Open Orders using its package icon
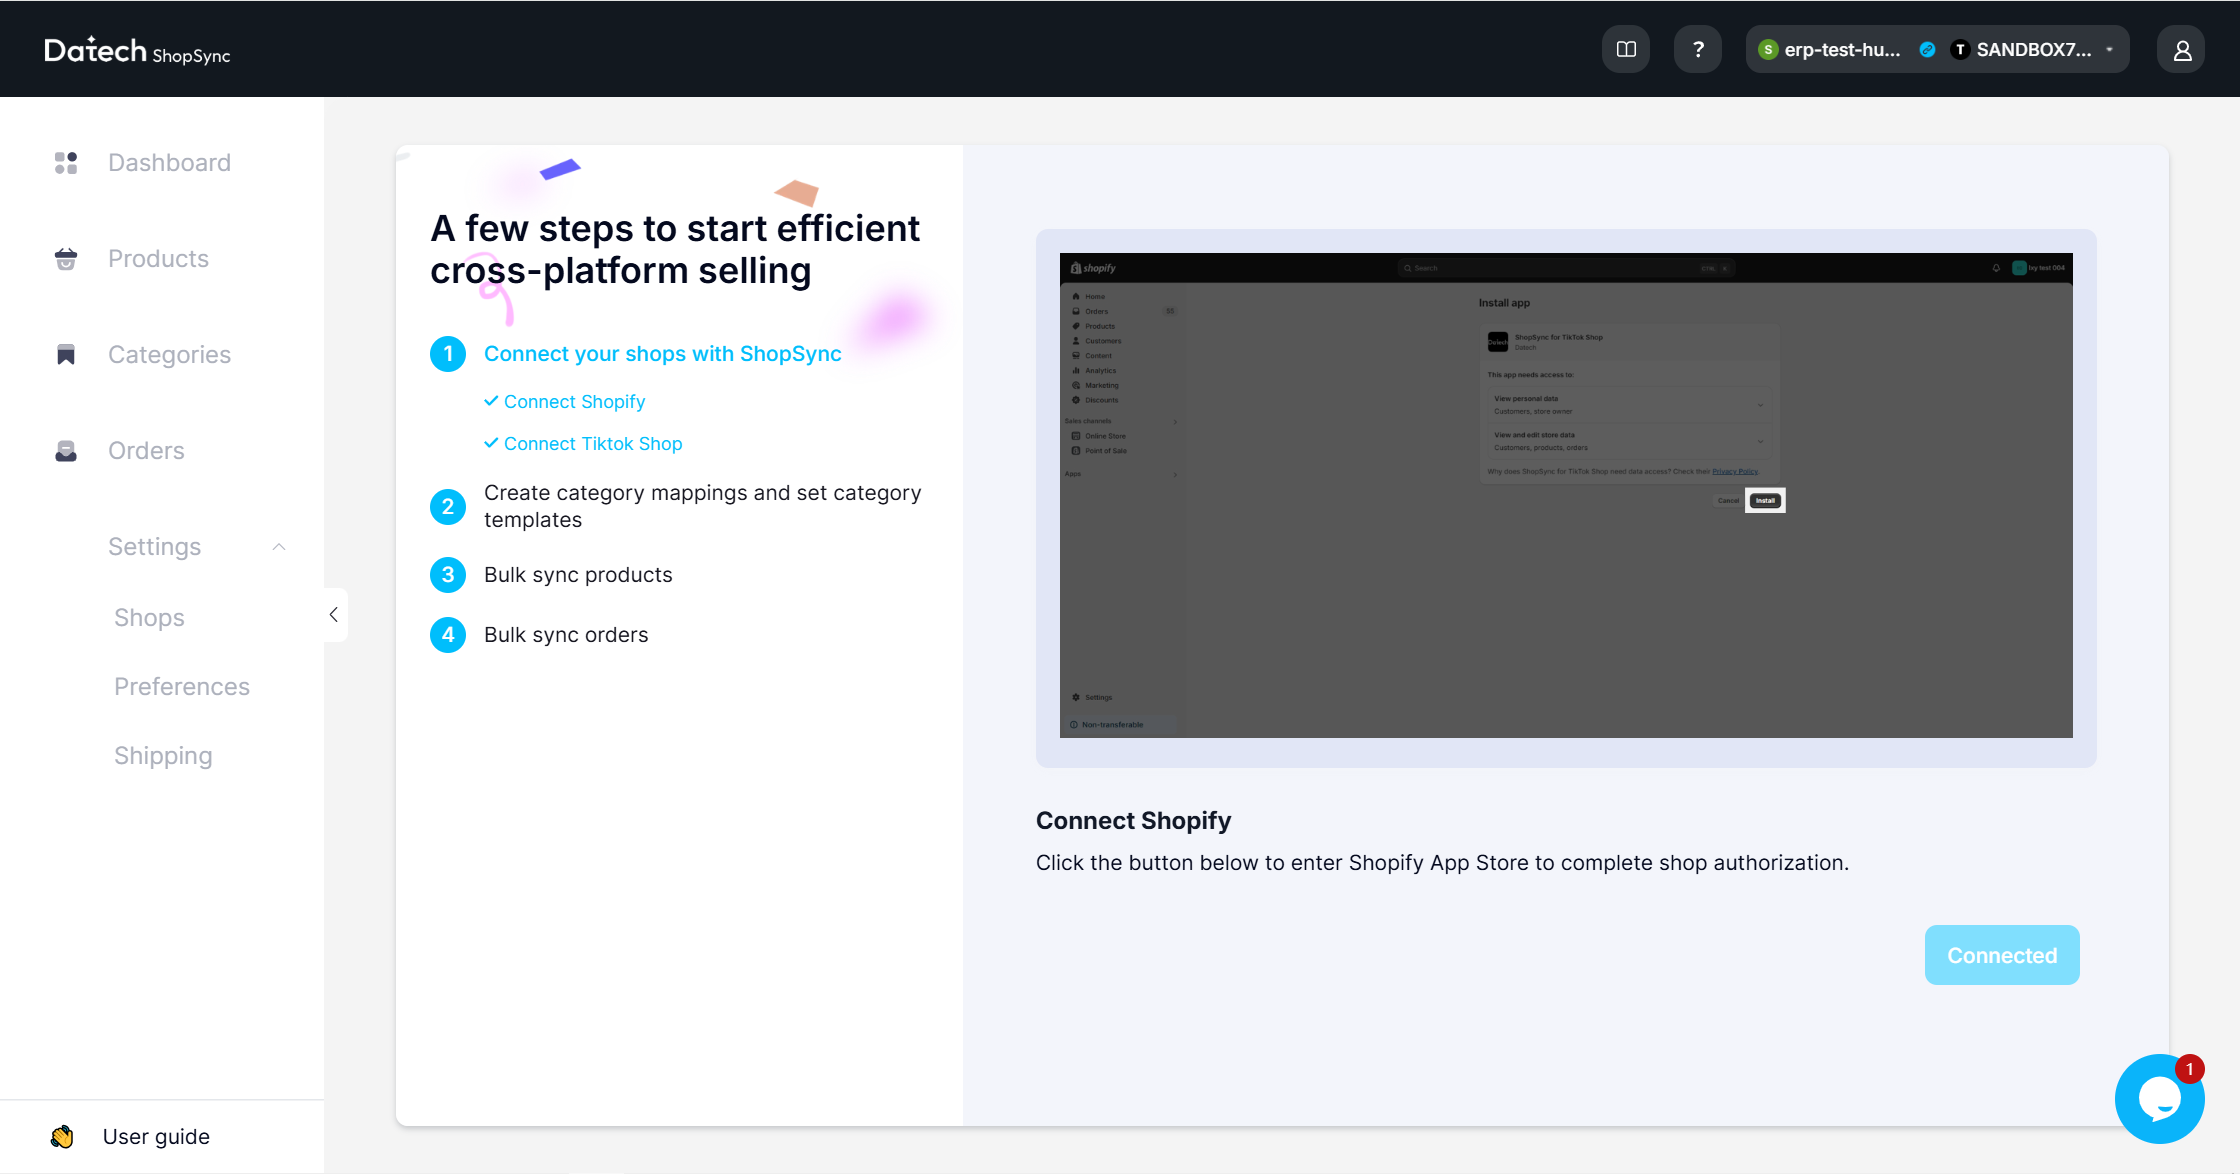Viewport: 2240px width, 1174px height. [66, 450]
